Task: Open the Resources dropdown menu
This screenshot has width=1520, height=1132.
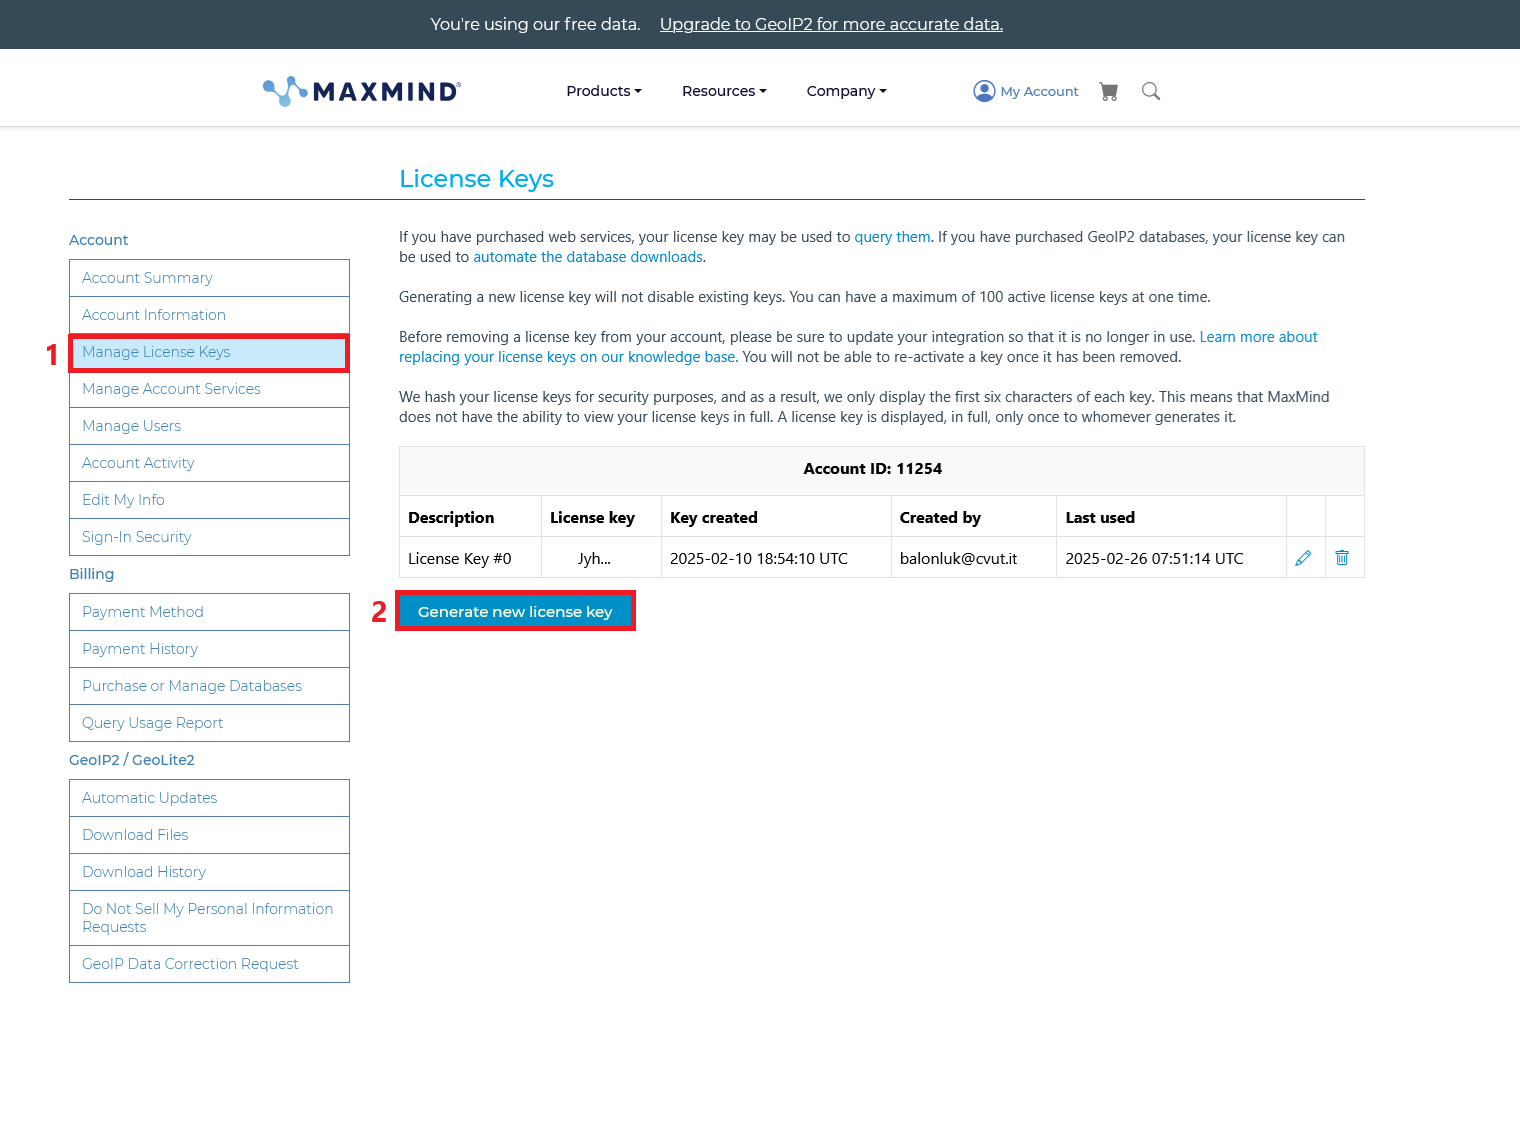Action: click(724, 91)
